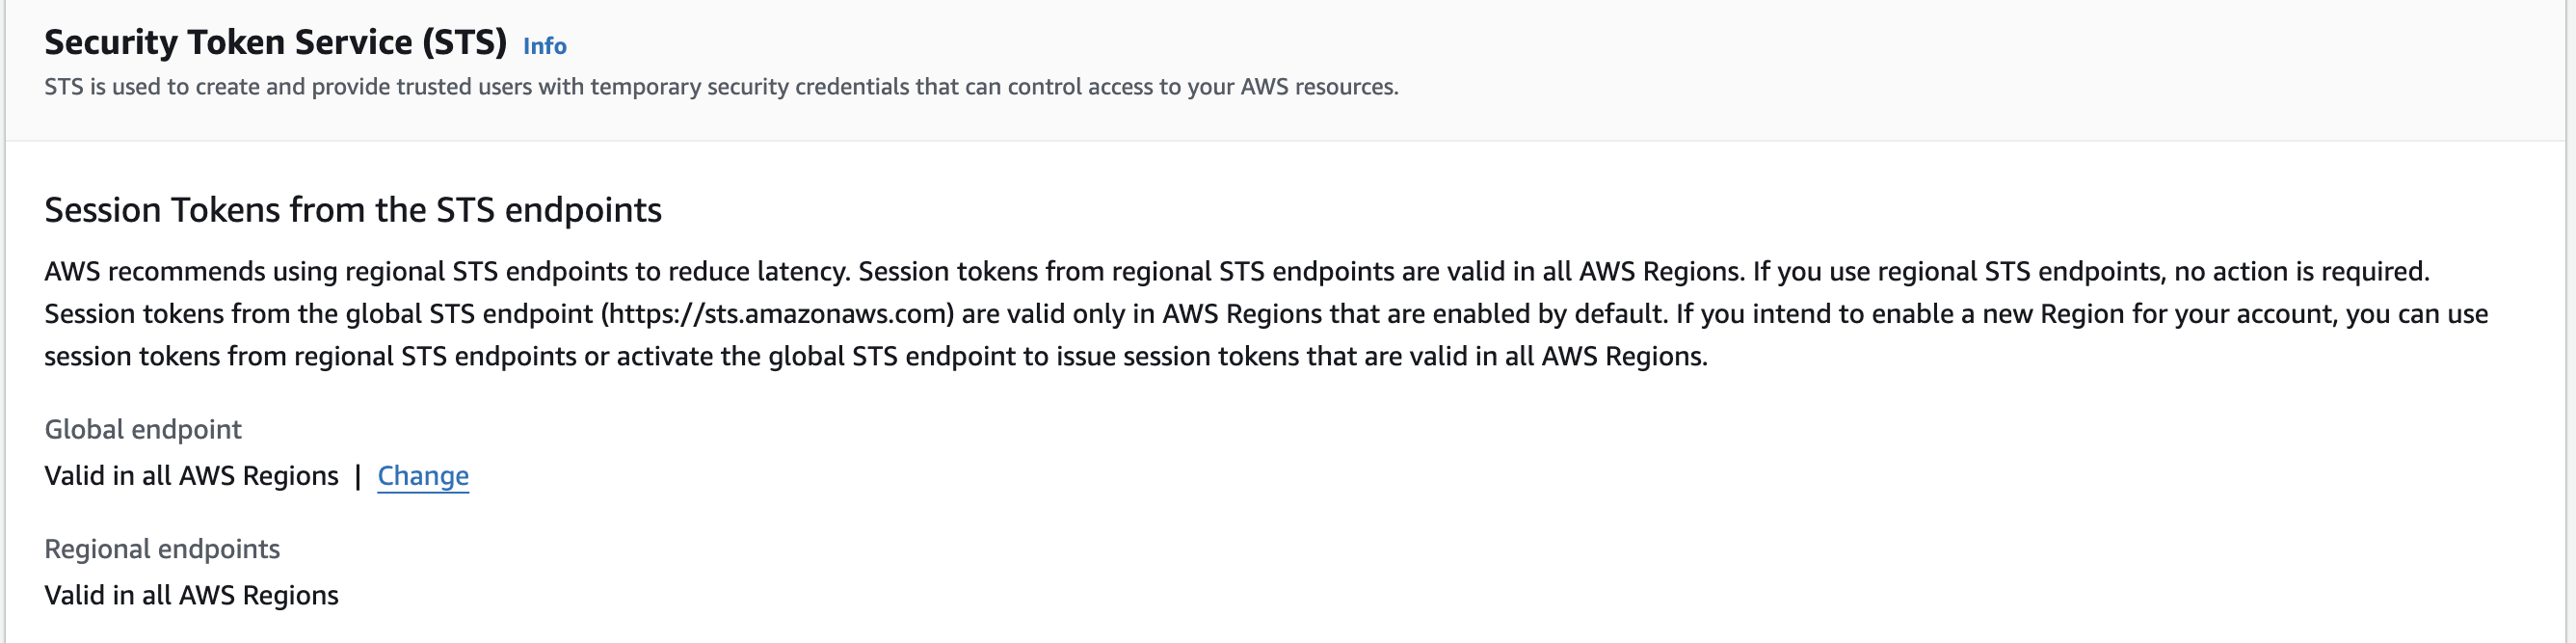The width and height of the screenshot is (2576, 643).
Task: Click the Security Token Service (STS) heading
Action: click(276, 42)
